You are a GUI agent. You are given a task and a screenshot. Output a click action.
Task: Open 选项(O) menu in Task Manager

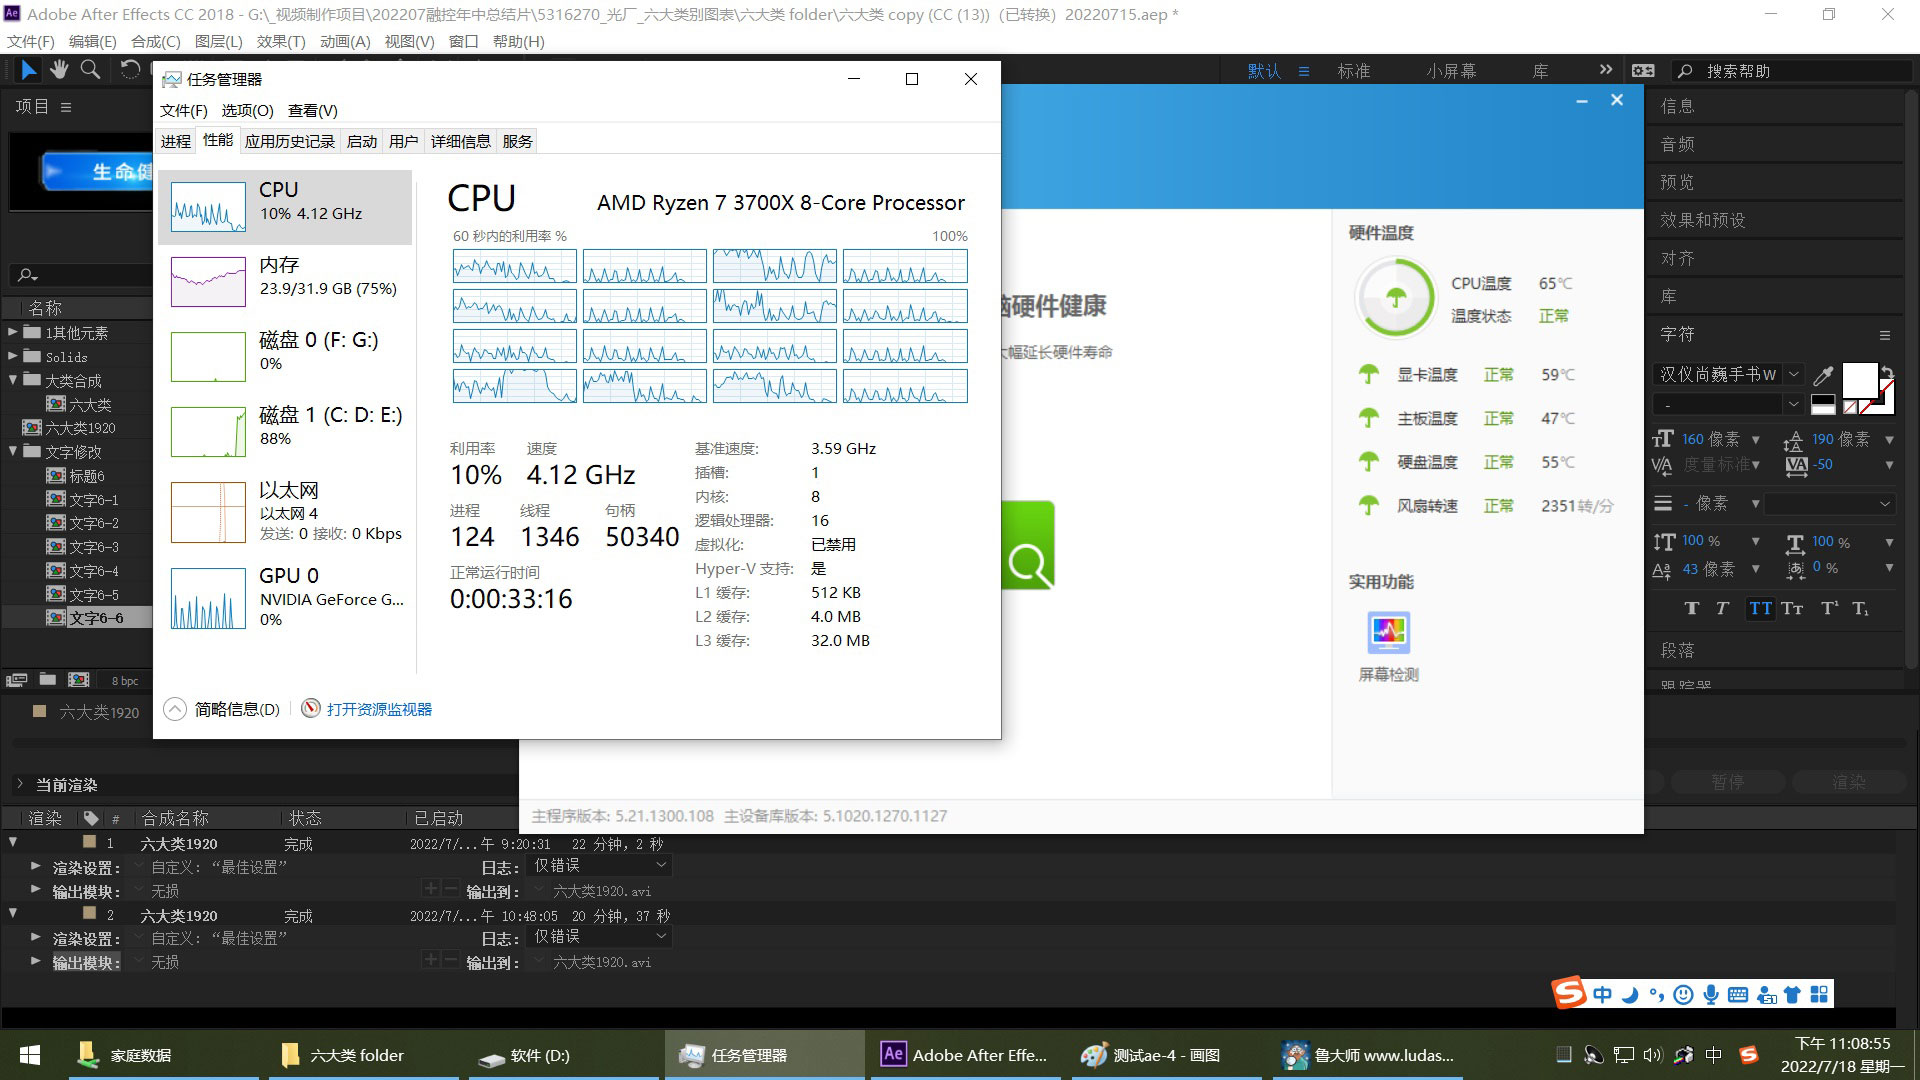tap(247, 110)
